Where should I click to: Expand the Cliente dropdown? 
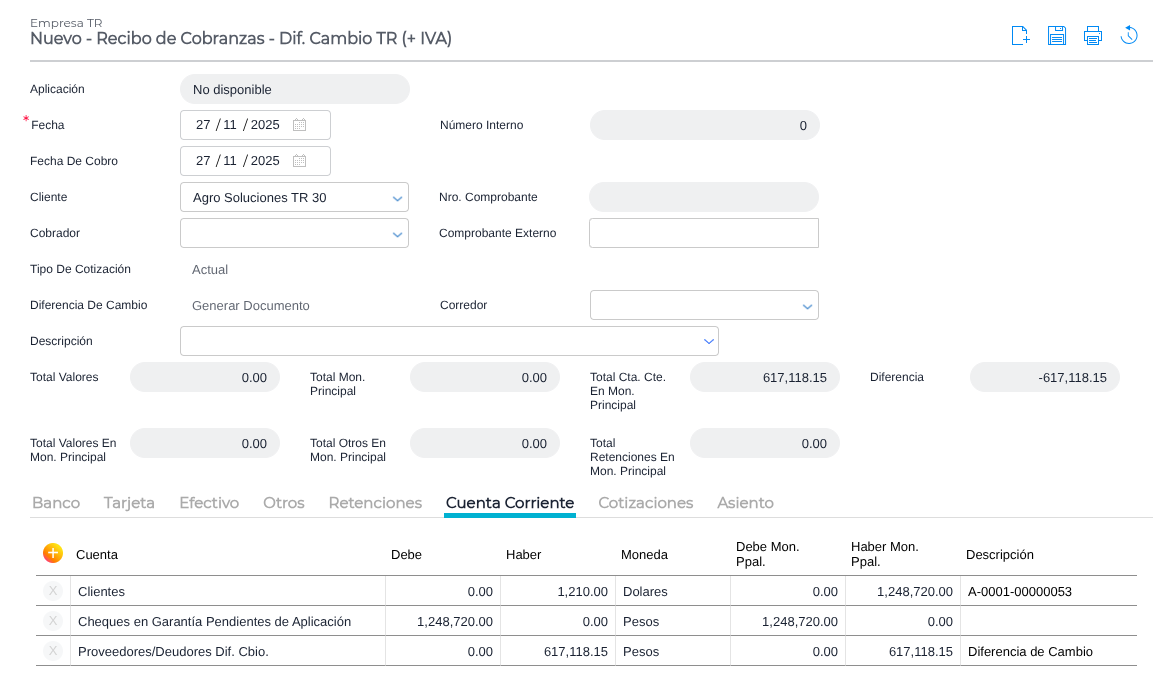tap(397, 198)
